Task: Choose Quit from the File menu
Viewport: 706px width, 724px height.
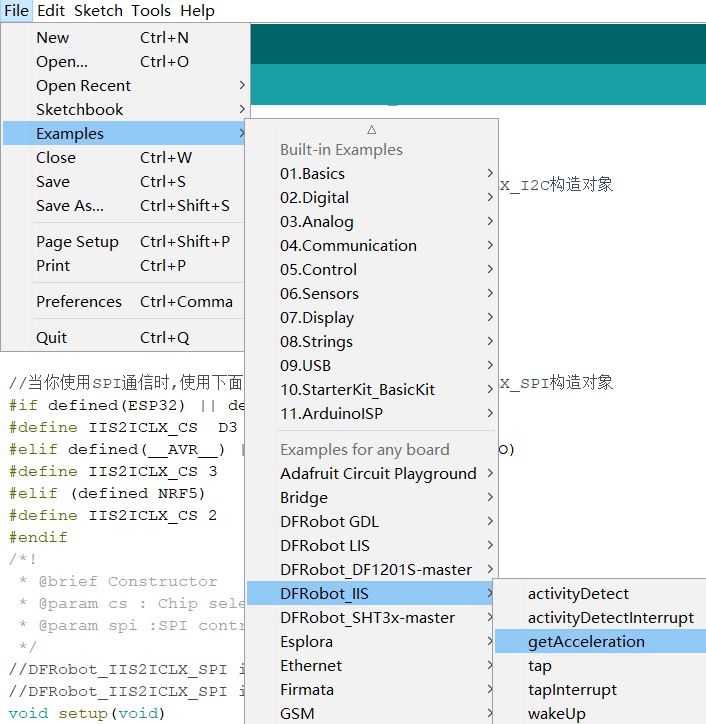Action: click(124, 338)
